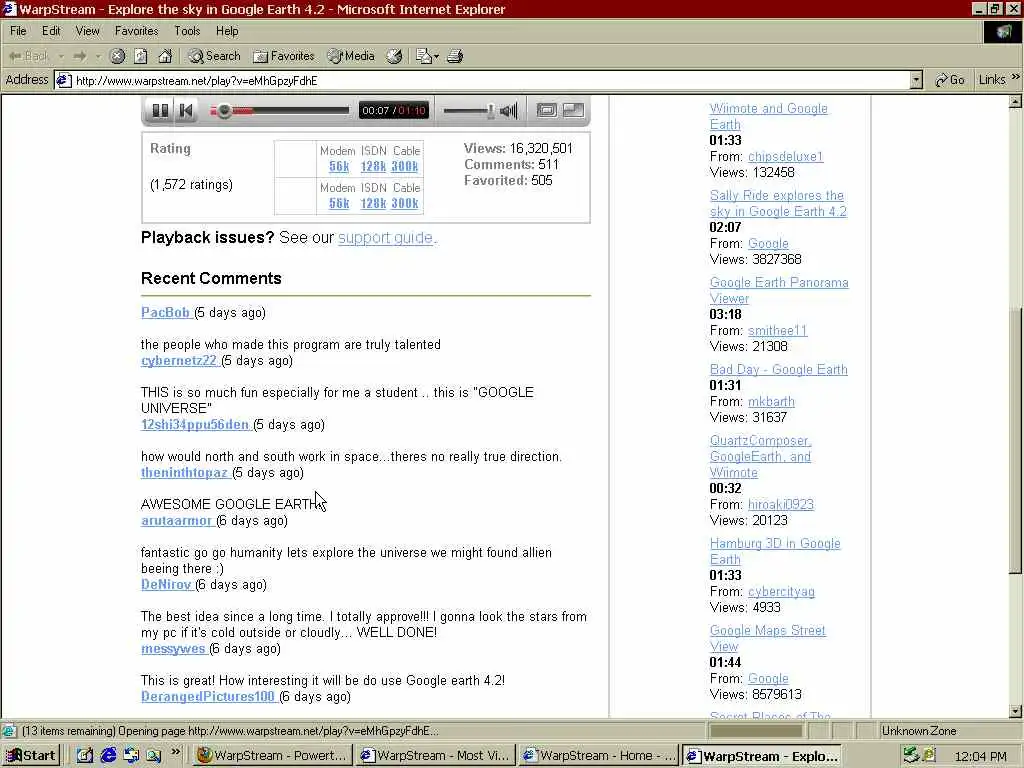Go to the Home page icon

tap(165, 56)
